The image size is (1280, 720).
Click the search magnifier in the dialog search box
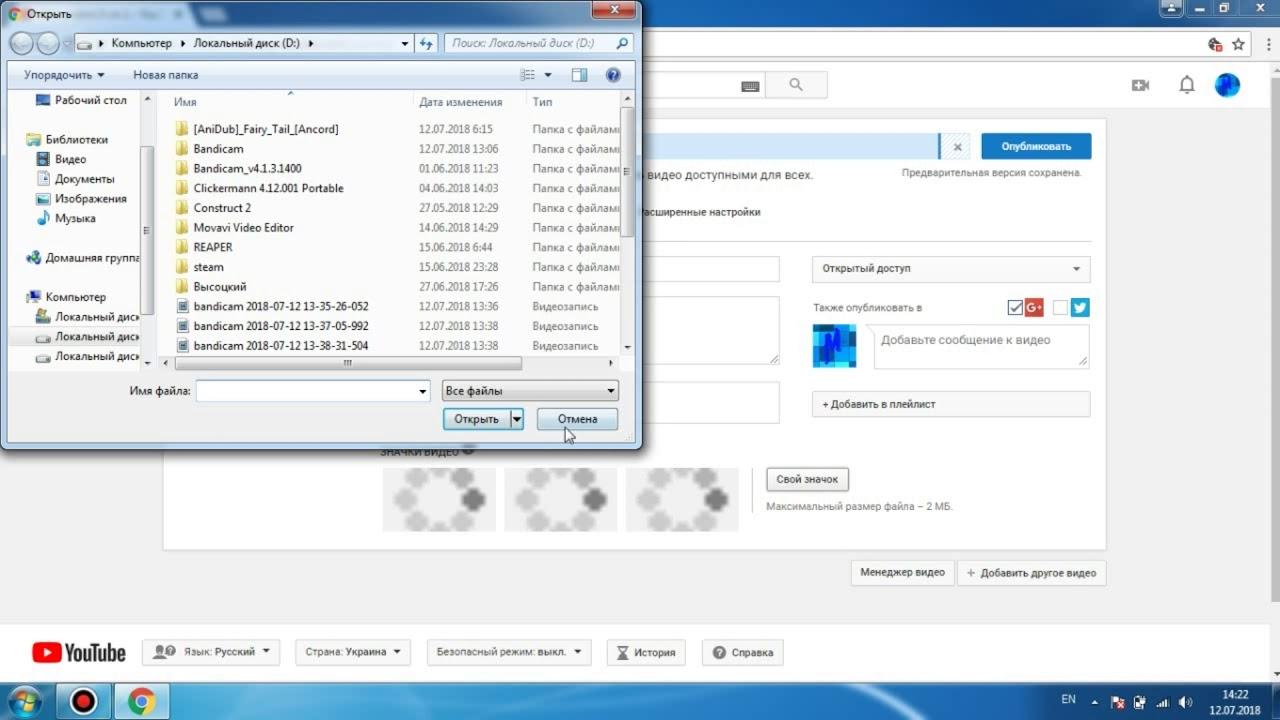tap(622, 43)
